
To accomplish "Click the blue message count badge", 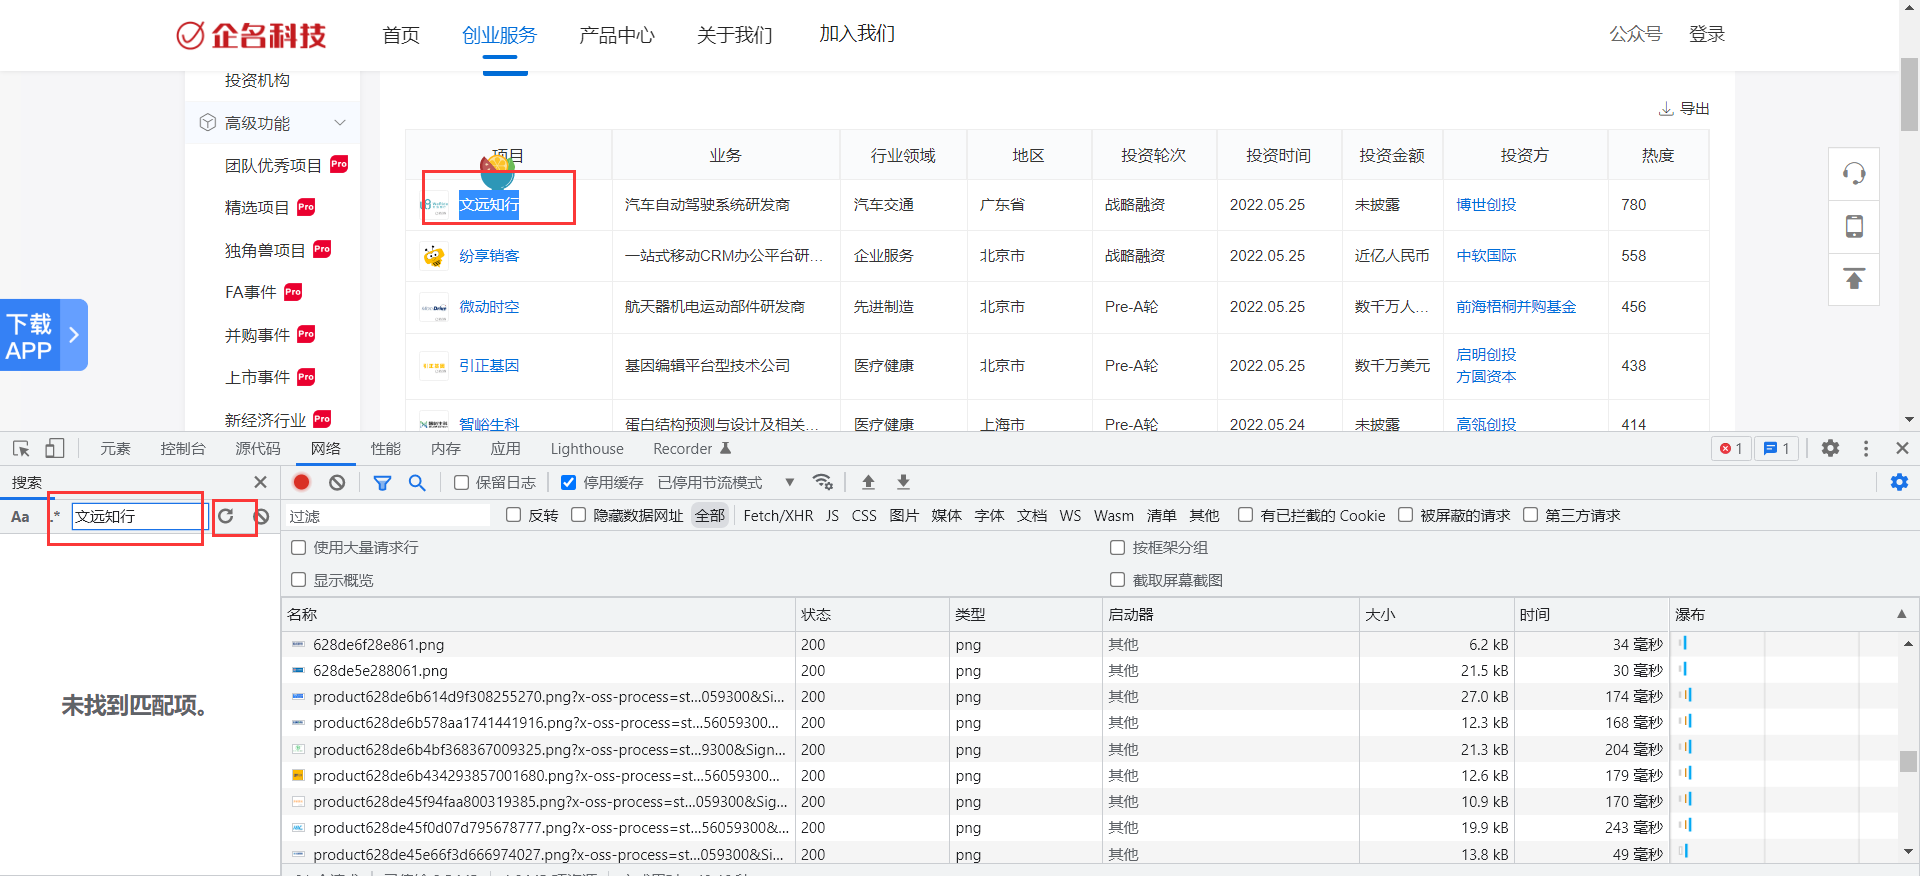I will [x=1777, y=448].
